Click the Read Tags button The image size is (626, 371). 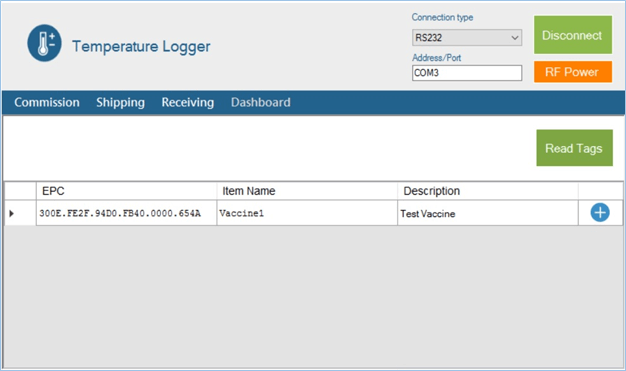click(x=574, y=148)
